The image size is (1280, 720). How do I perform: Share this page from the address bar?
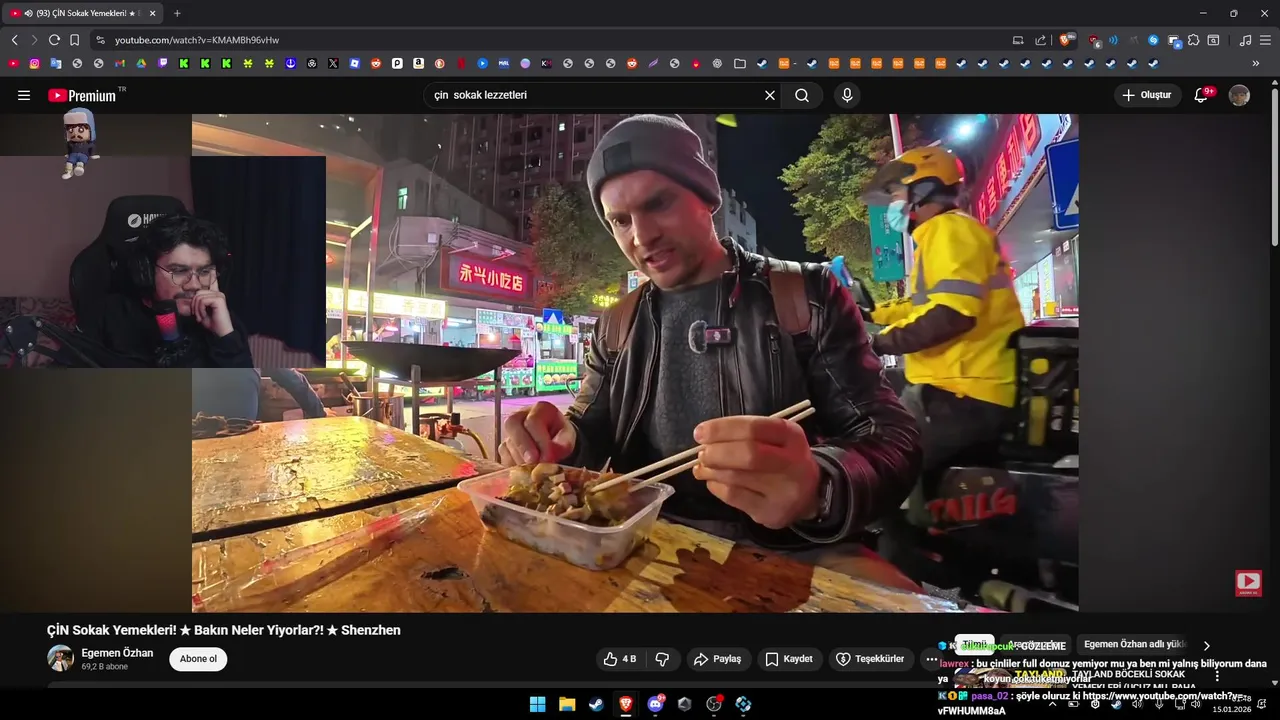point(1040,40)
